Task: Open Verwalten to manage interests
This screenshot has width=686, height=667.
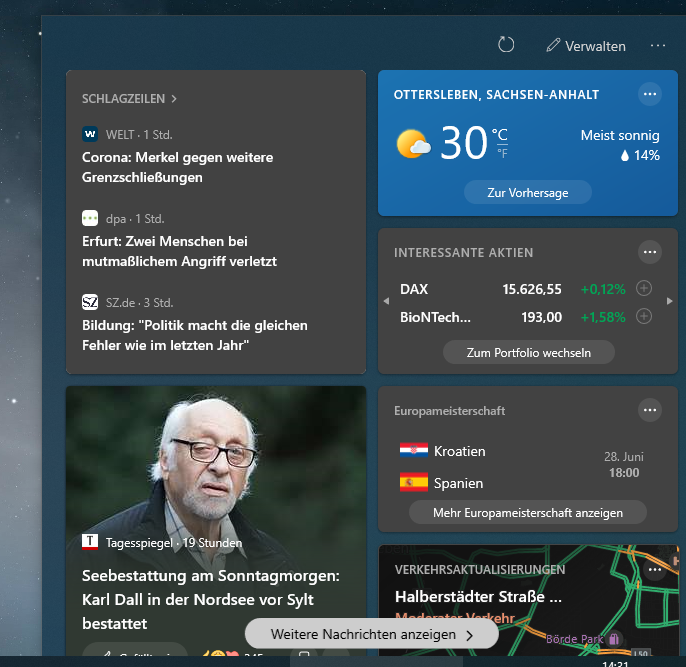Action: point(586,46)
